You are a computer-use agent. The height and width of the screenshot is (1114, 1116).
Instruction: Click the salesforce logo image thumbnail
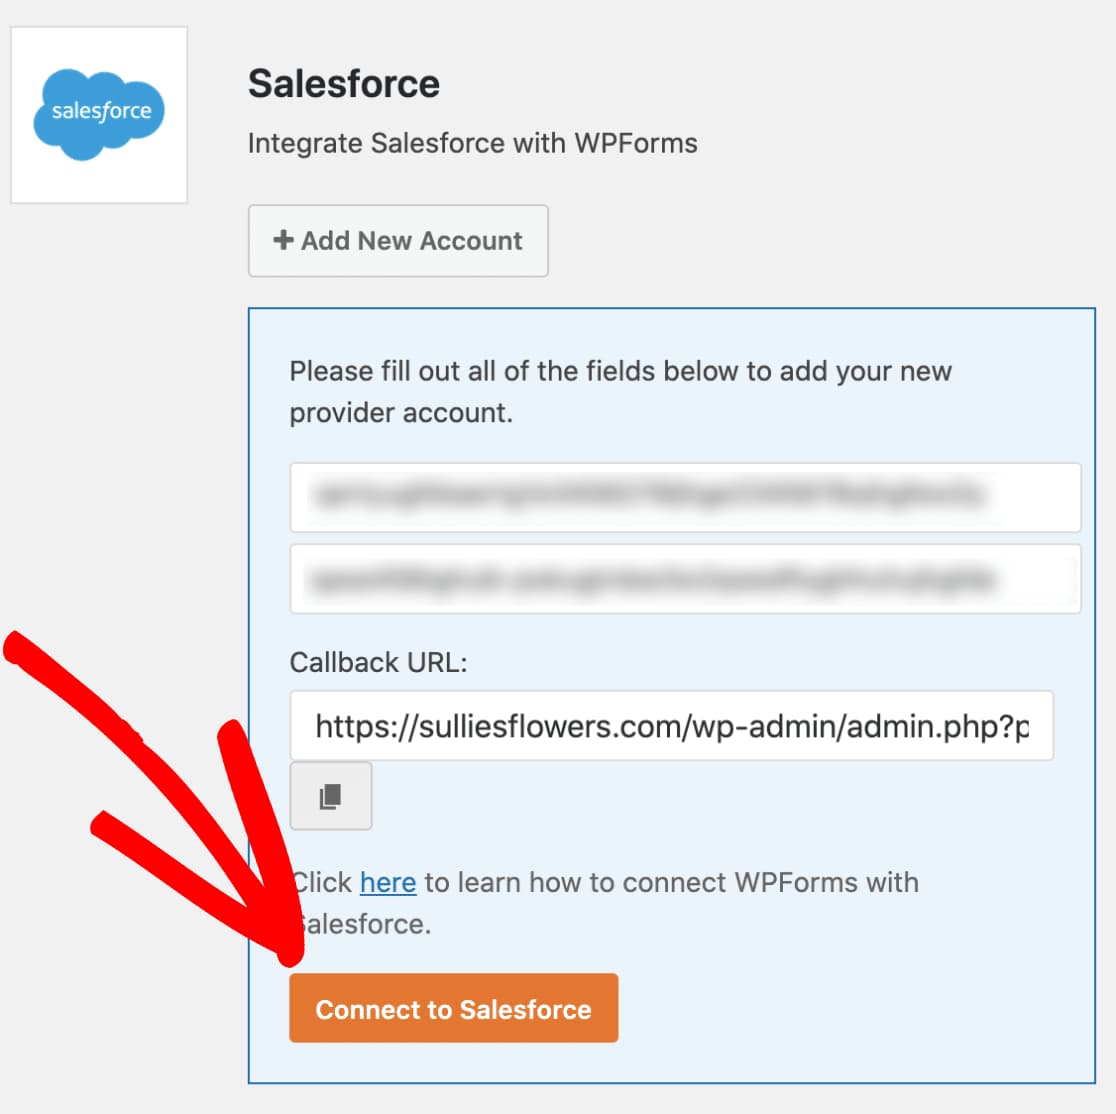[98, 115]
